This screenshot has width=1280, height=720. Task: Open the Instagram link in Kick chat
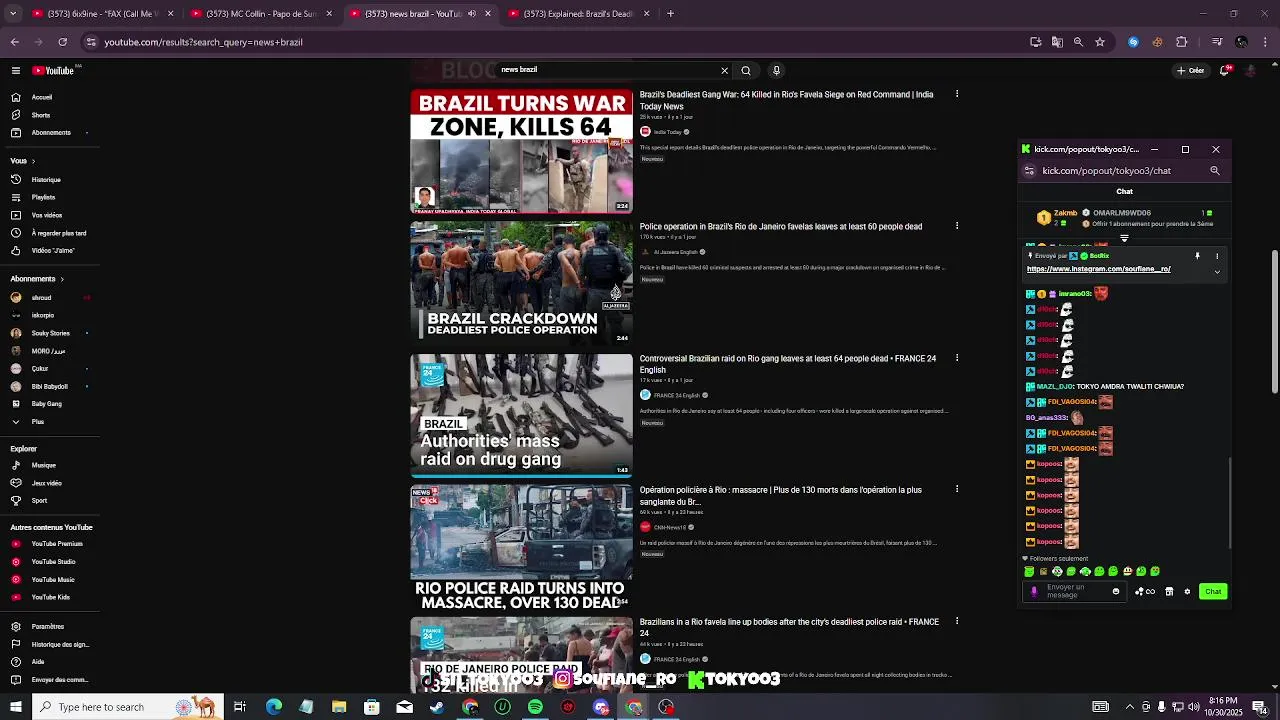[x=1098, y=269]
